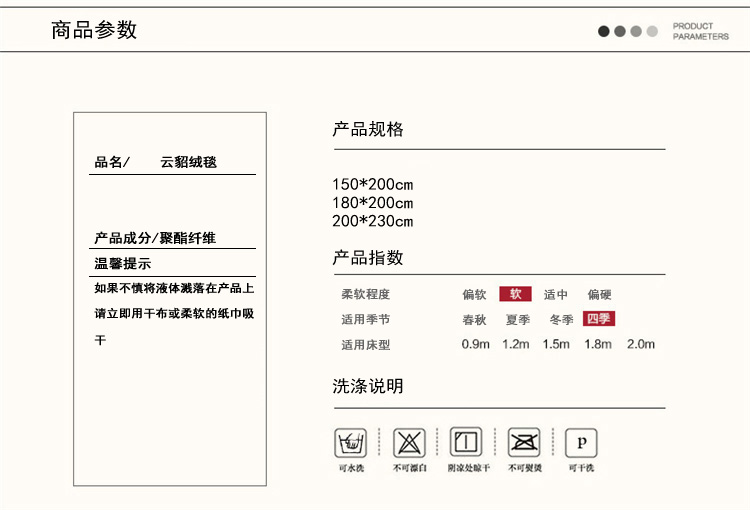The width and height of the screenshot is (750, 510).
Task: Click the washable (可水洗) washtub icon
Action: [x=351, y=441]
